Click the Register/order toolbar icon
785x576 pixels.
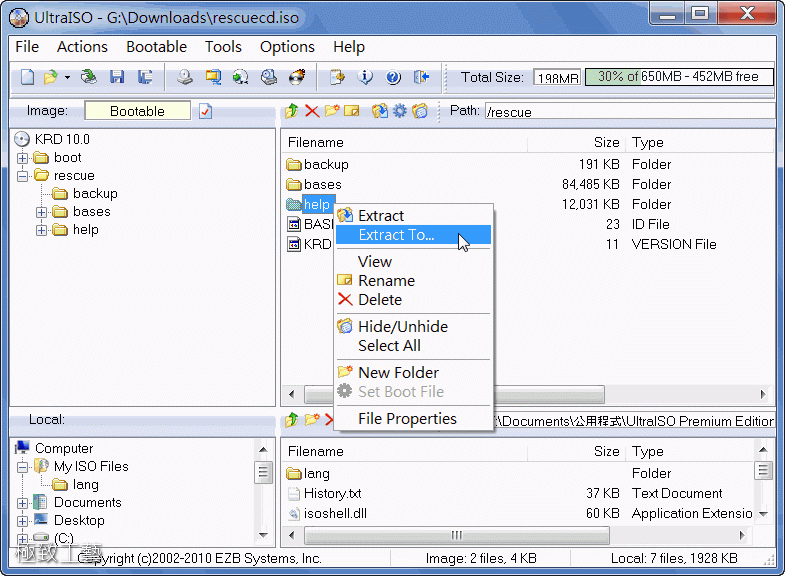(337, 77)
